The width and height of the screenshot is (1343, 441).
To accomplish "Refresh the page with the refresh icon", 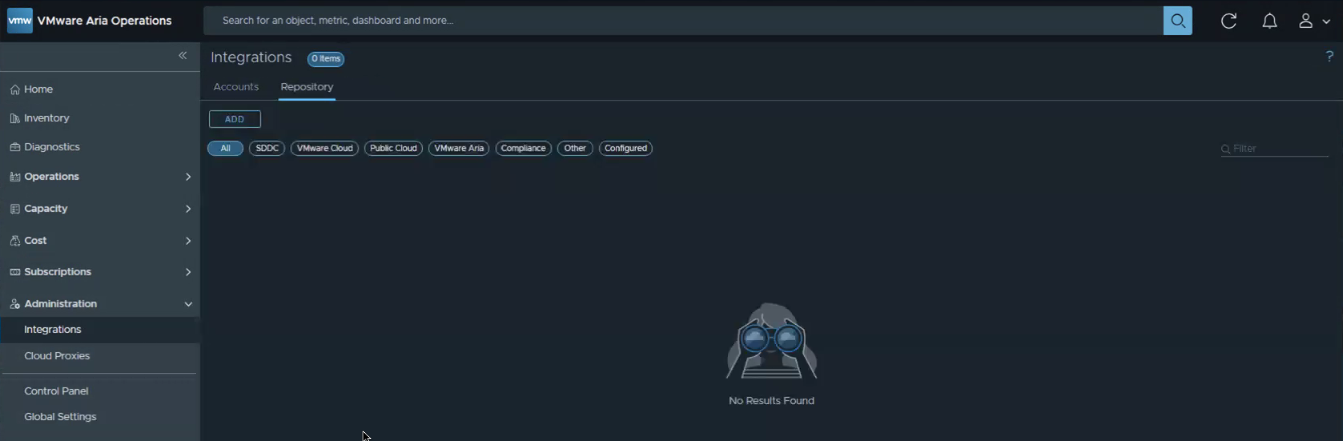I will pos(1229,21).
